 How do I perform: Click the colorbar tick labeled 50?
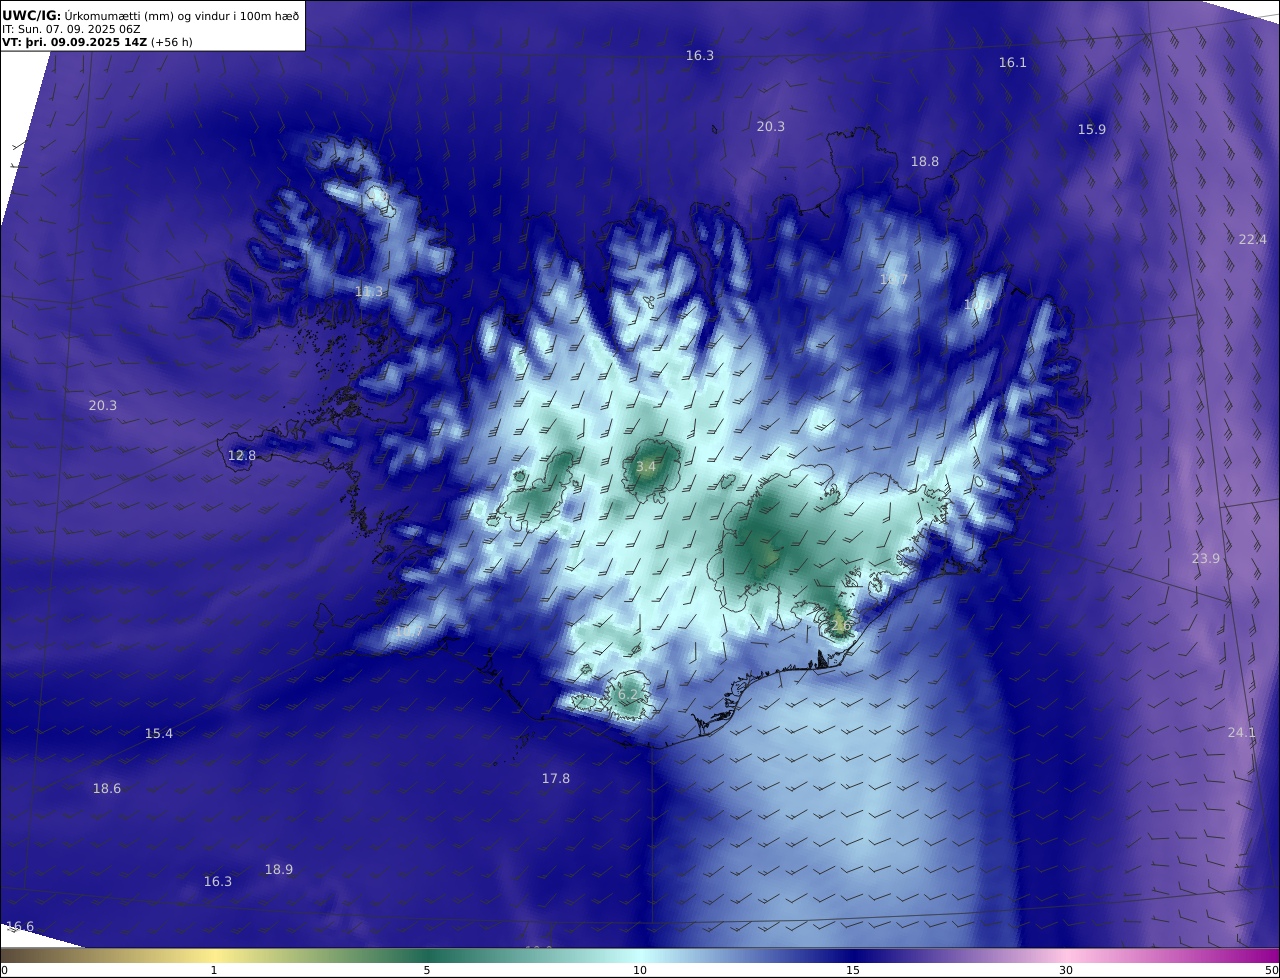click(1272, 970)
